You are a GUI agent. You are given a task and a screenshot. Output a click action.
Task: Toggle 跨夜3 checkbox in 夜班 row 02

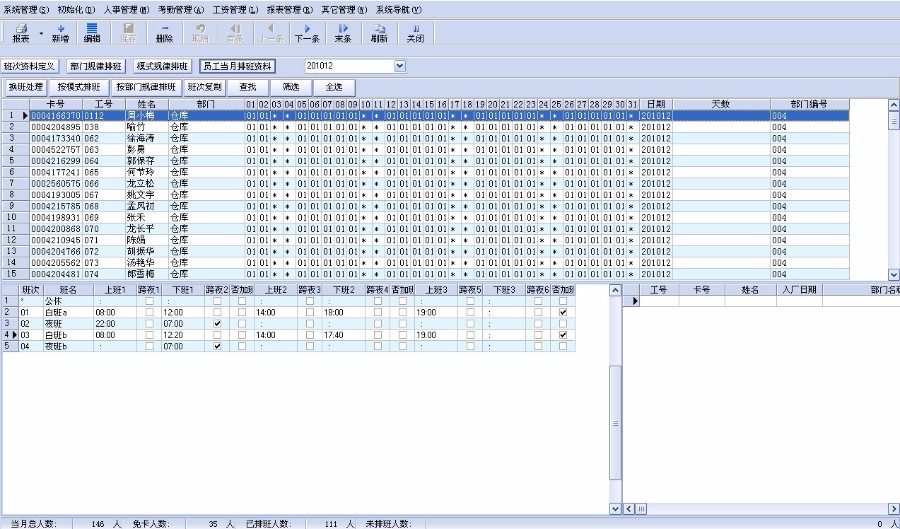310,324
